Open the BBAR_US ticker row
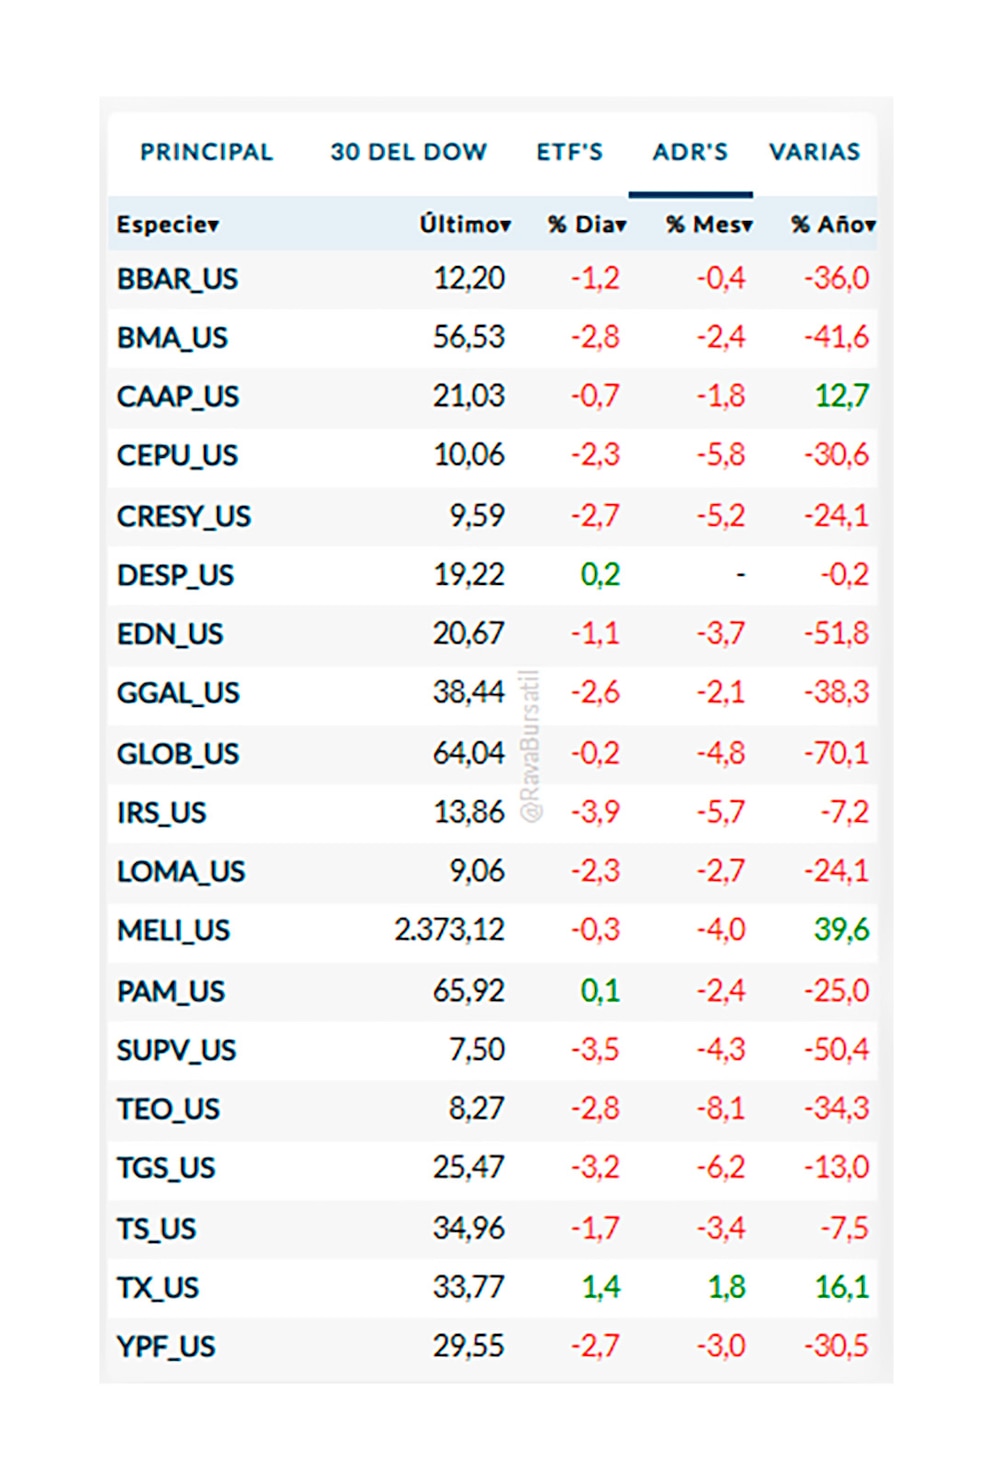 tap(177, 279)
